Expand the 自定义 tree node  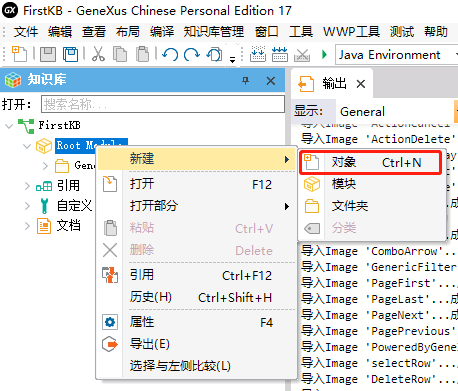click(27, 206)
